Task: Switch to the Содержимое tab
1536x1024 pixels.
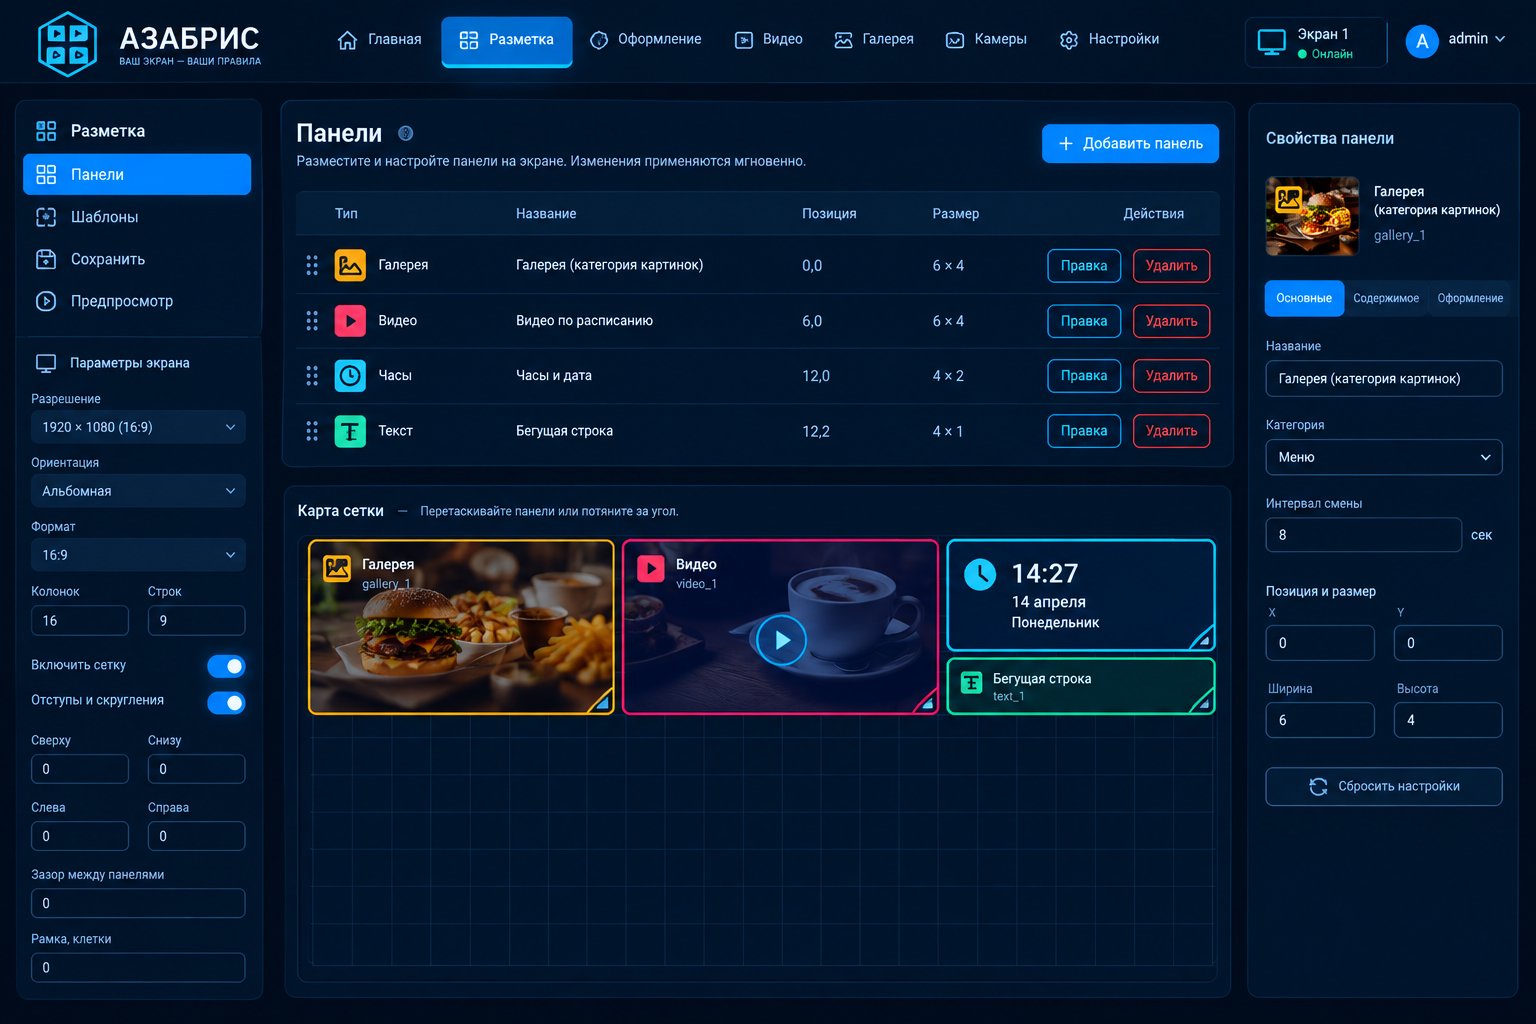Action: coord(1385,298)
